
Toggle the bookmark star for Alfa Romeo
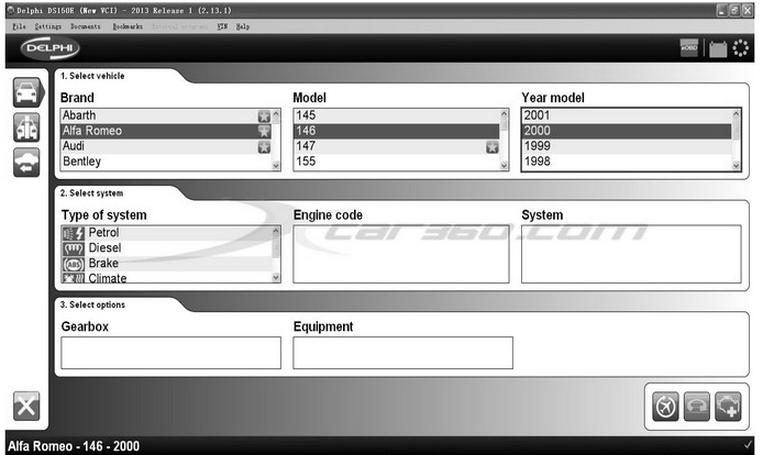click(x=264, y=131)
